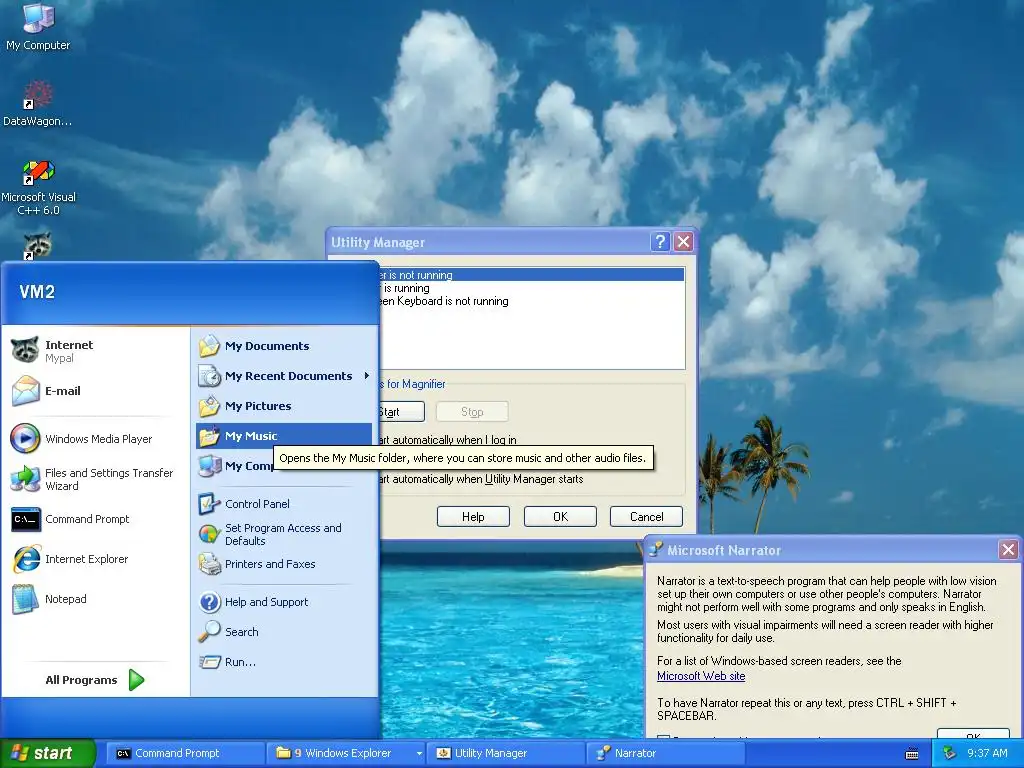Viewport: 1024px width, 768px height.
Task: Expand the Windows Explorer taskbar group arrow
Action: [x=419, y=754]
